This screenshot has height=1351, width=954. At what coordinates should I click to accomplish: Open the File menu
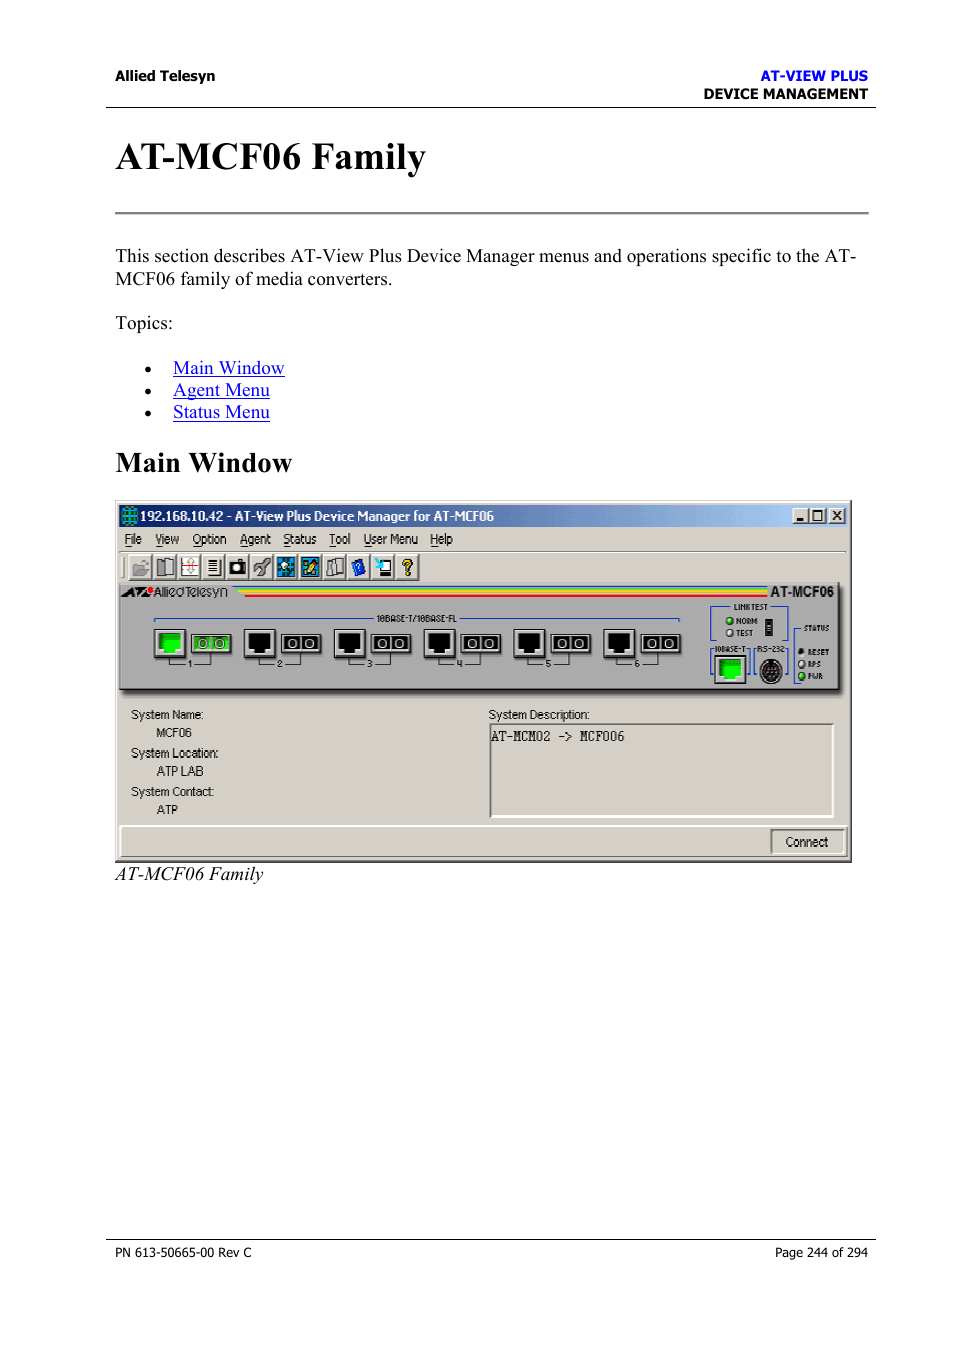tap(133, 539)
